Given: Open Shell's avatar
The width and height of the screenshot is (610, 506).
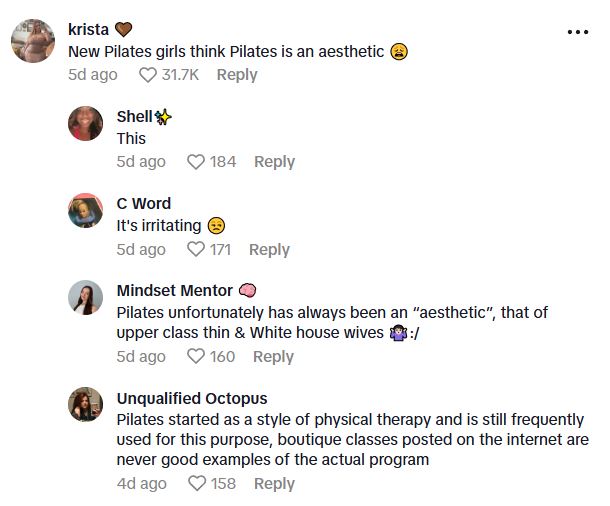Looking at the screenshot, I should point(86,124).
